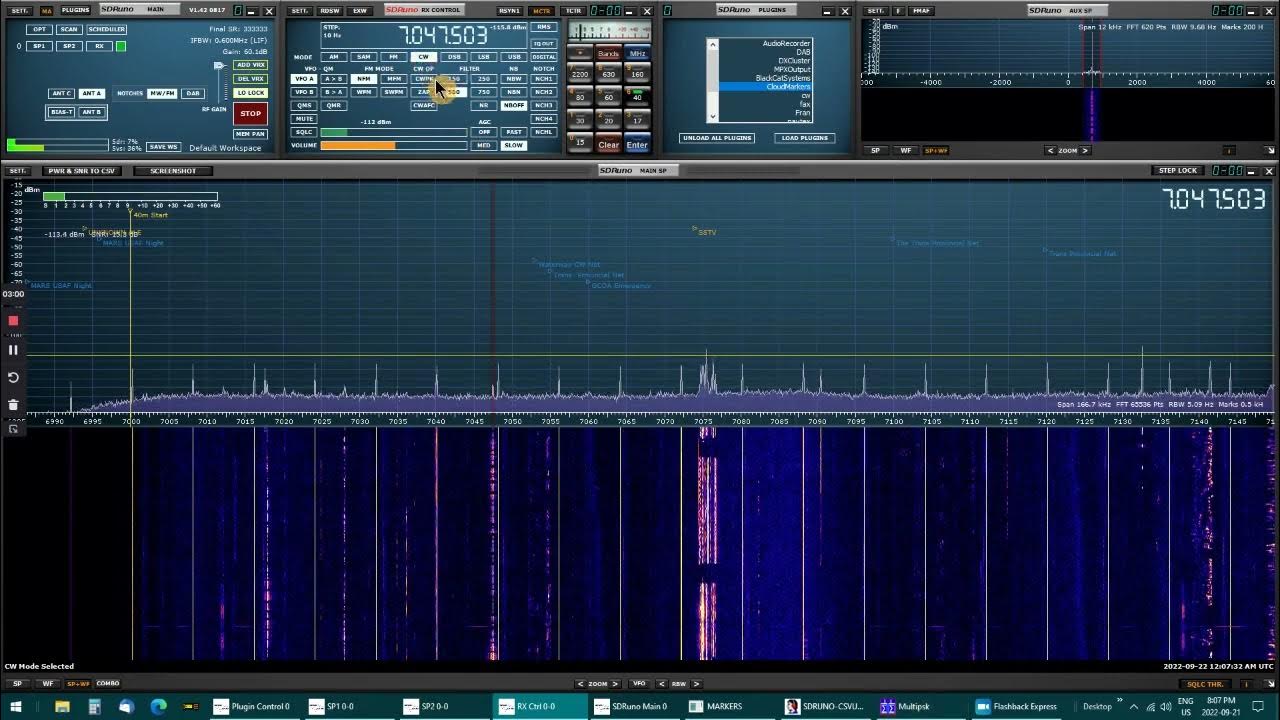Expand Aux SP panel corner arrow
Image resolution: width=1280 pixels, height=720 pixels.
(x=1270, y=151)
